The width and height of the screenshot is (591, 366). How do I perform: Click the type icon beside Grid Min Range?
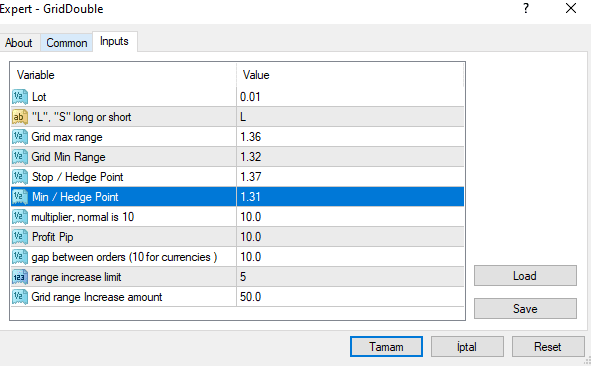pyautogui.click(x=20, y=157)
